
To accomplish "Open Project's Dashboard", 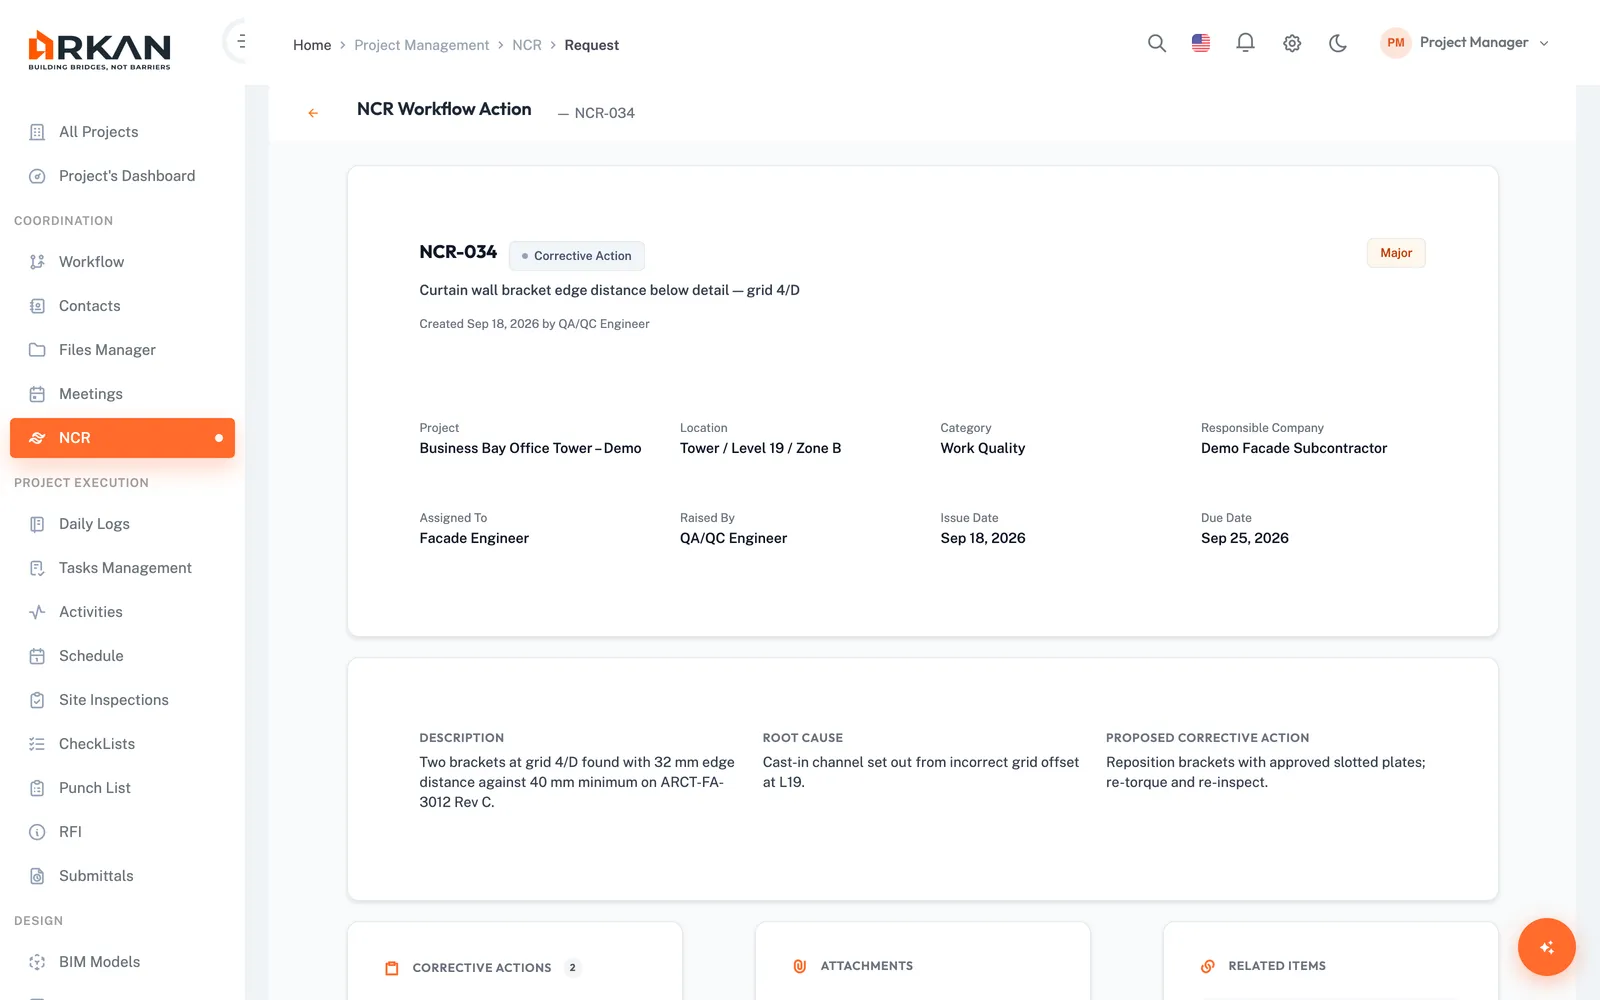I will [x=122, y=176].
